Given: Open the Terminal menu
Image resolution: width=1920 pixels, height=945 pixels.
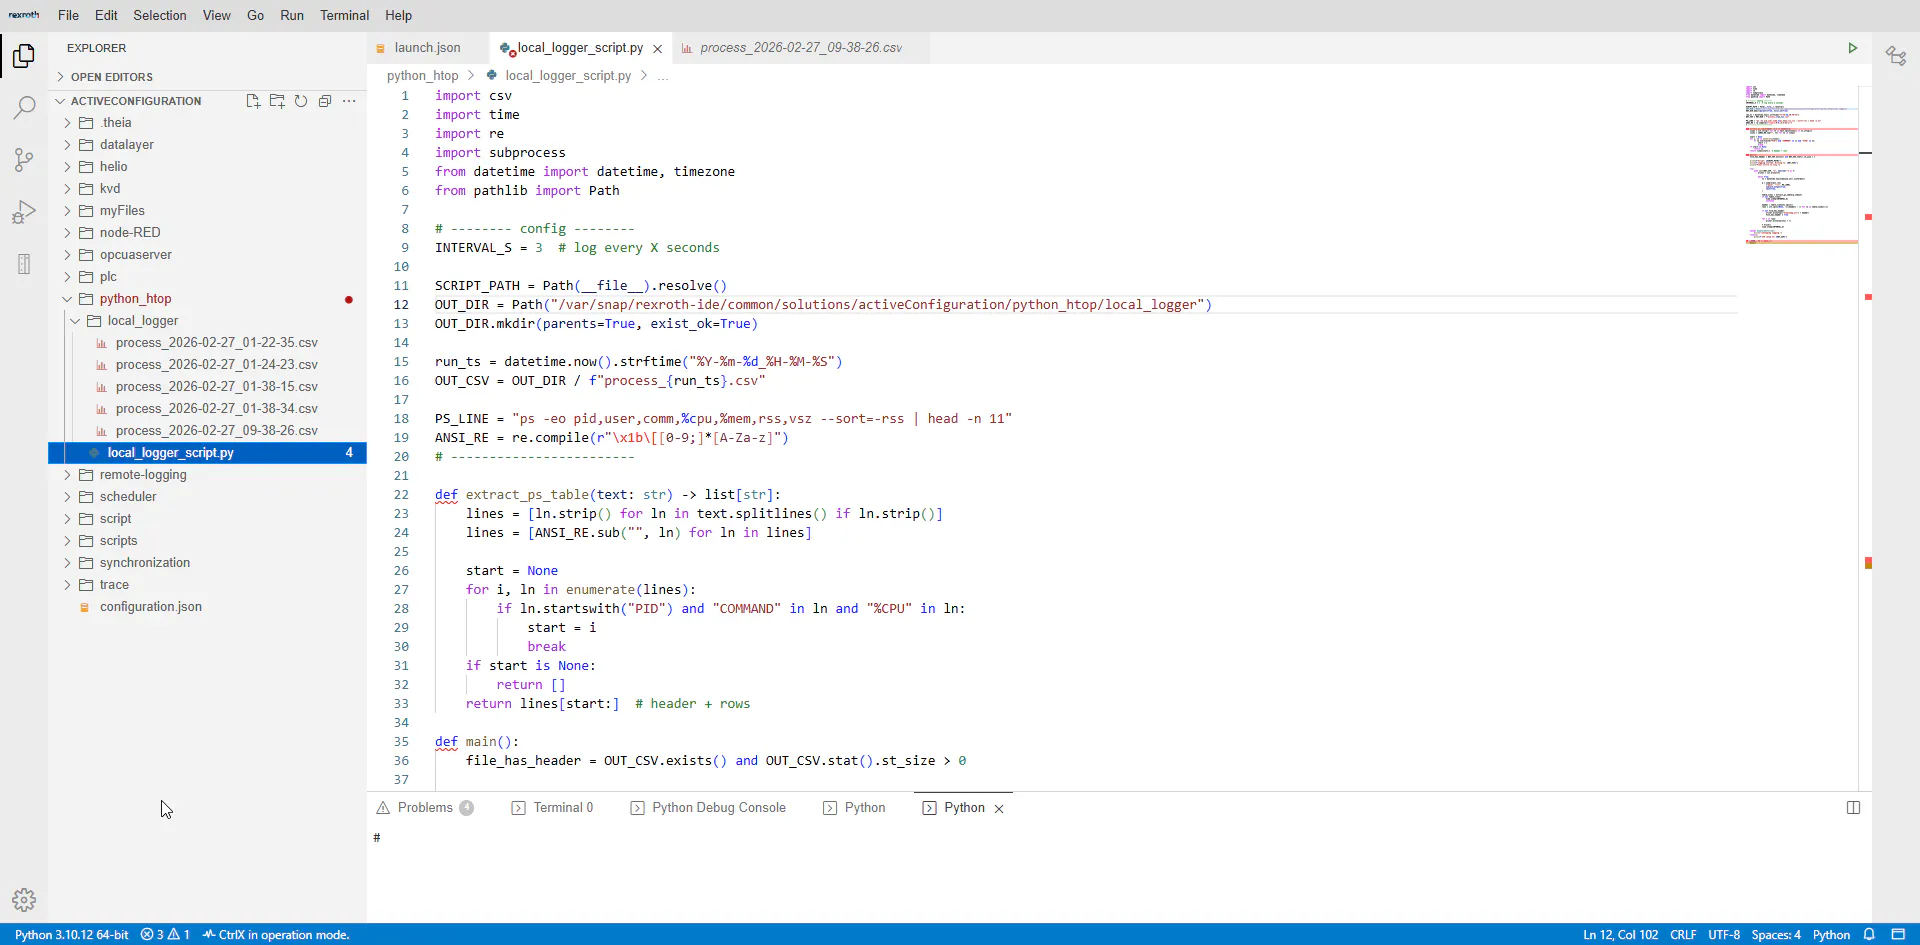Looking at the screenshot, I should tap(344, 15).
